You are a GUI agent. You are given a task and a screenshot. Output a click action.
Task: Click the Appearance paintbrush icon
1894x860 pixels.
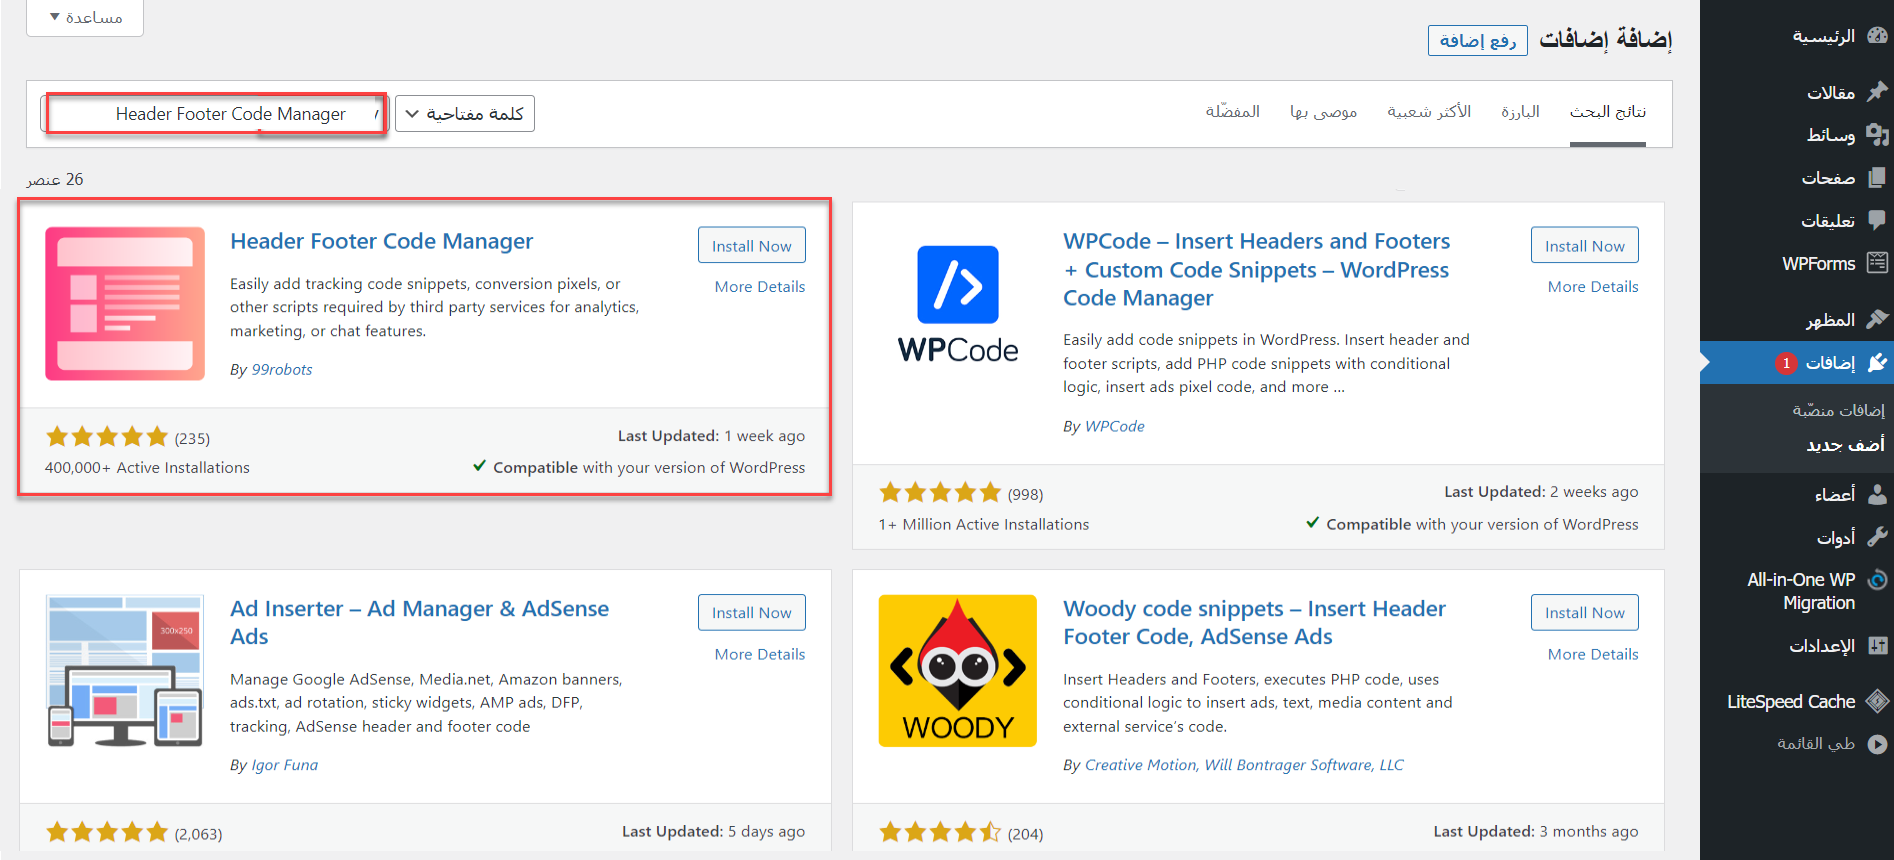coord(1877,319)
